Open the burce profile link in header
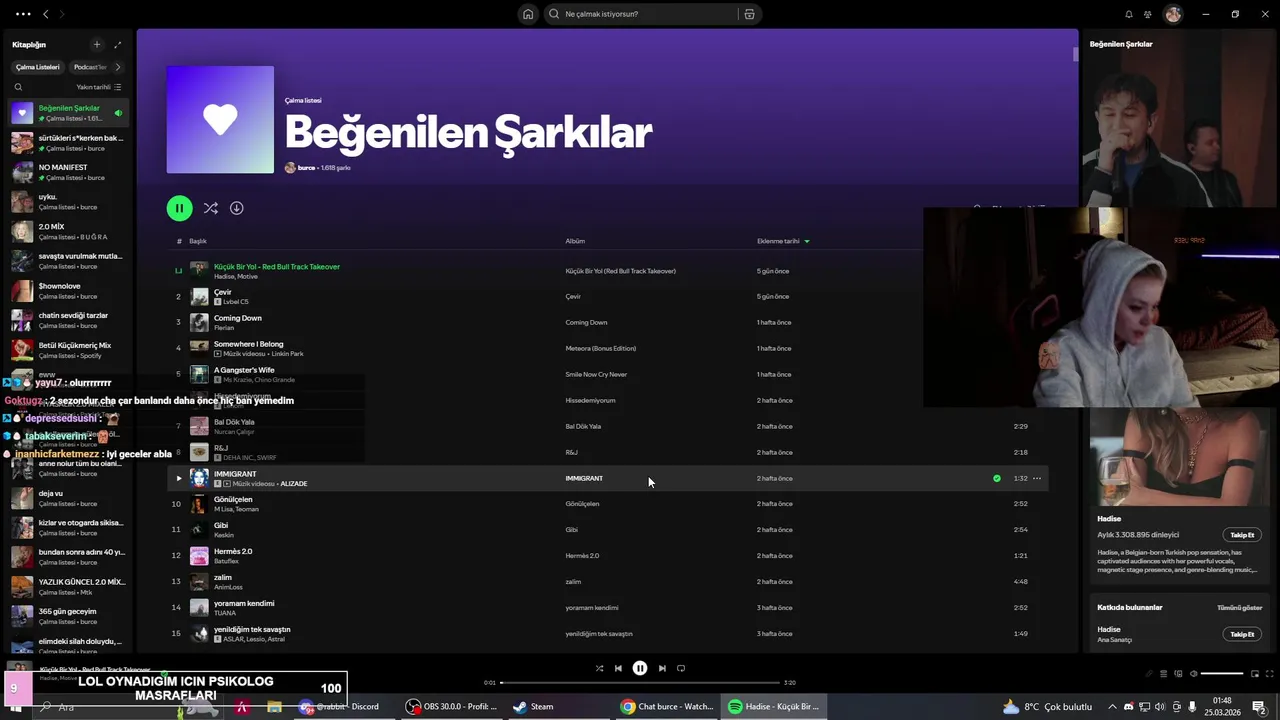The height and width of the screenshot is (720, 1280). tap(306, 168)
